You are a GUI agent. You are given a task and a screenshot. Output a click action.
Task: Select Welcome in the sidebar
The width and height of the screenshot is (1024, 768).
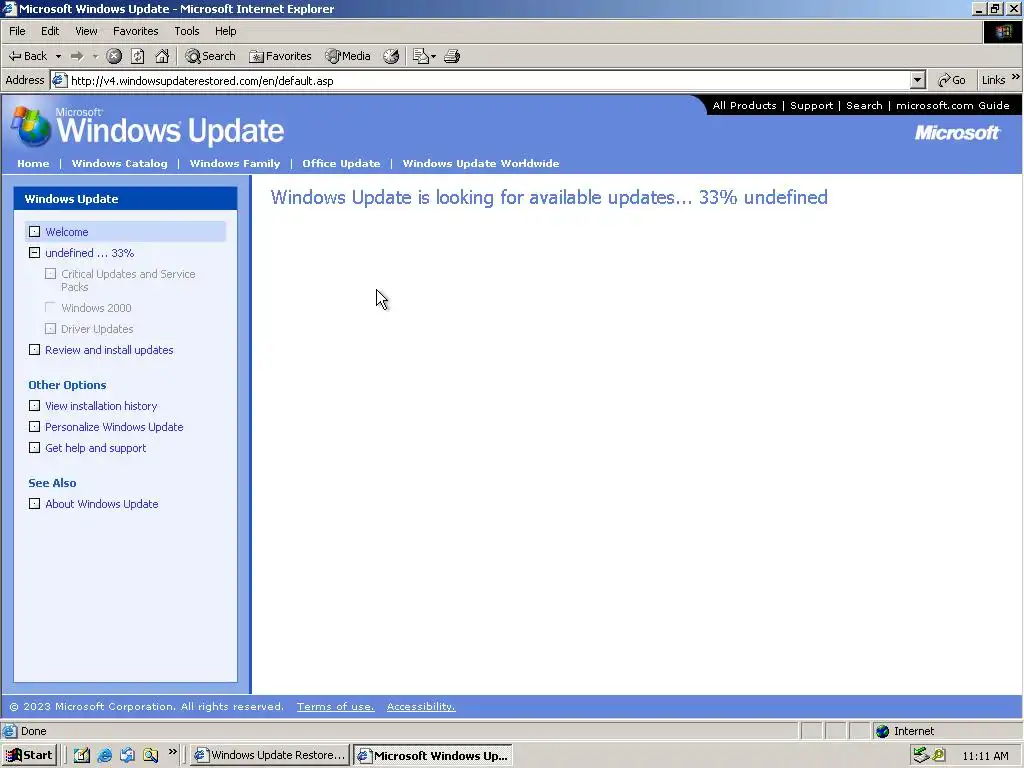pos(67,232)
